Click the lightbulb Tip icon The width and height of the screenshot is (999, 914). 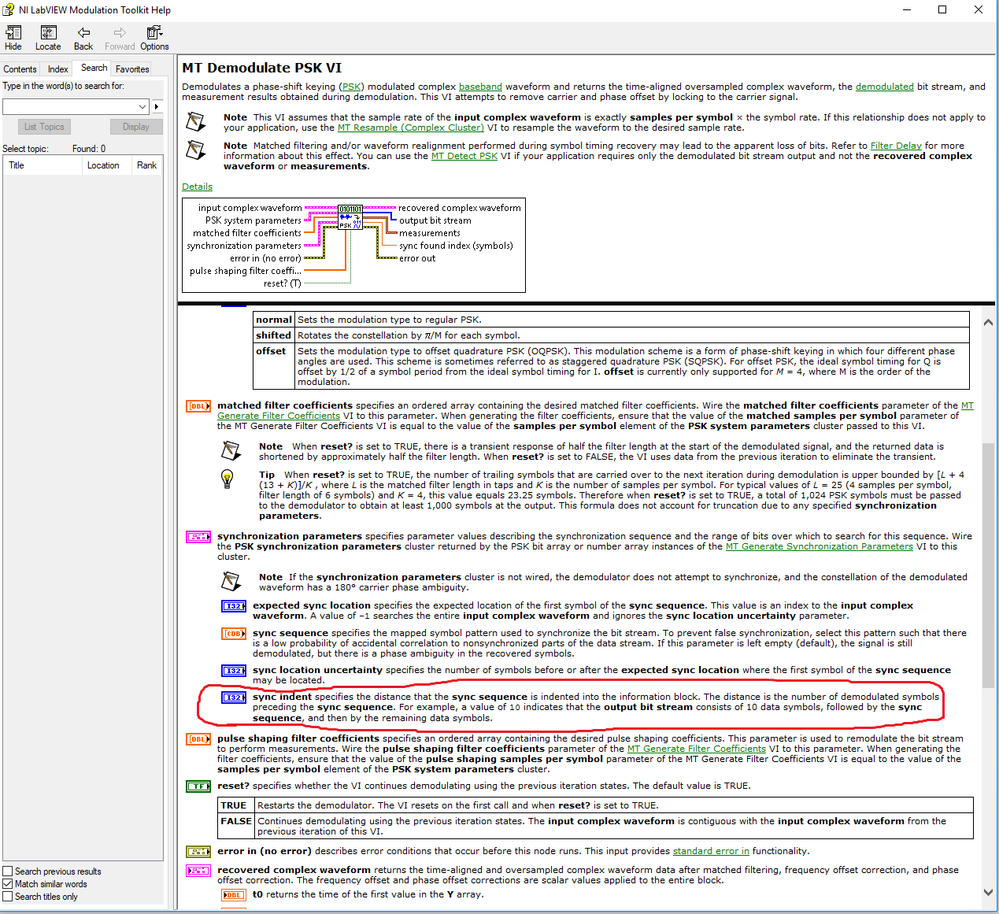227,479
